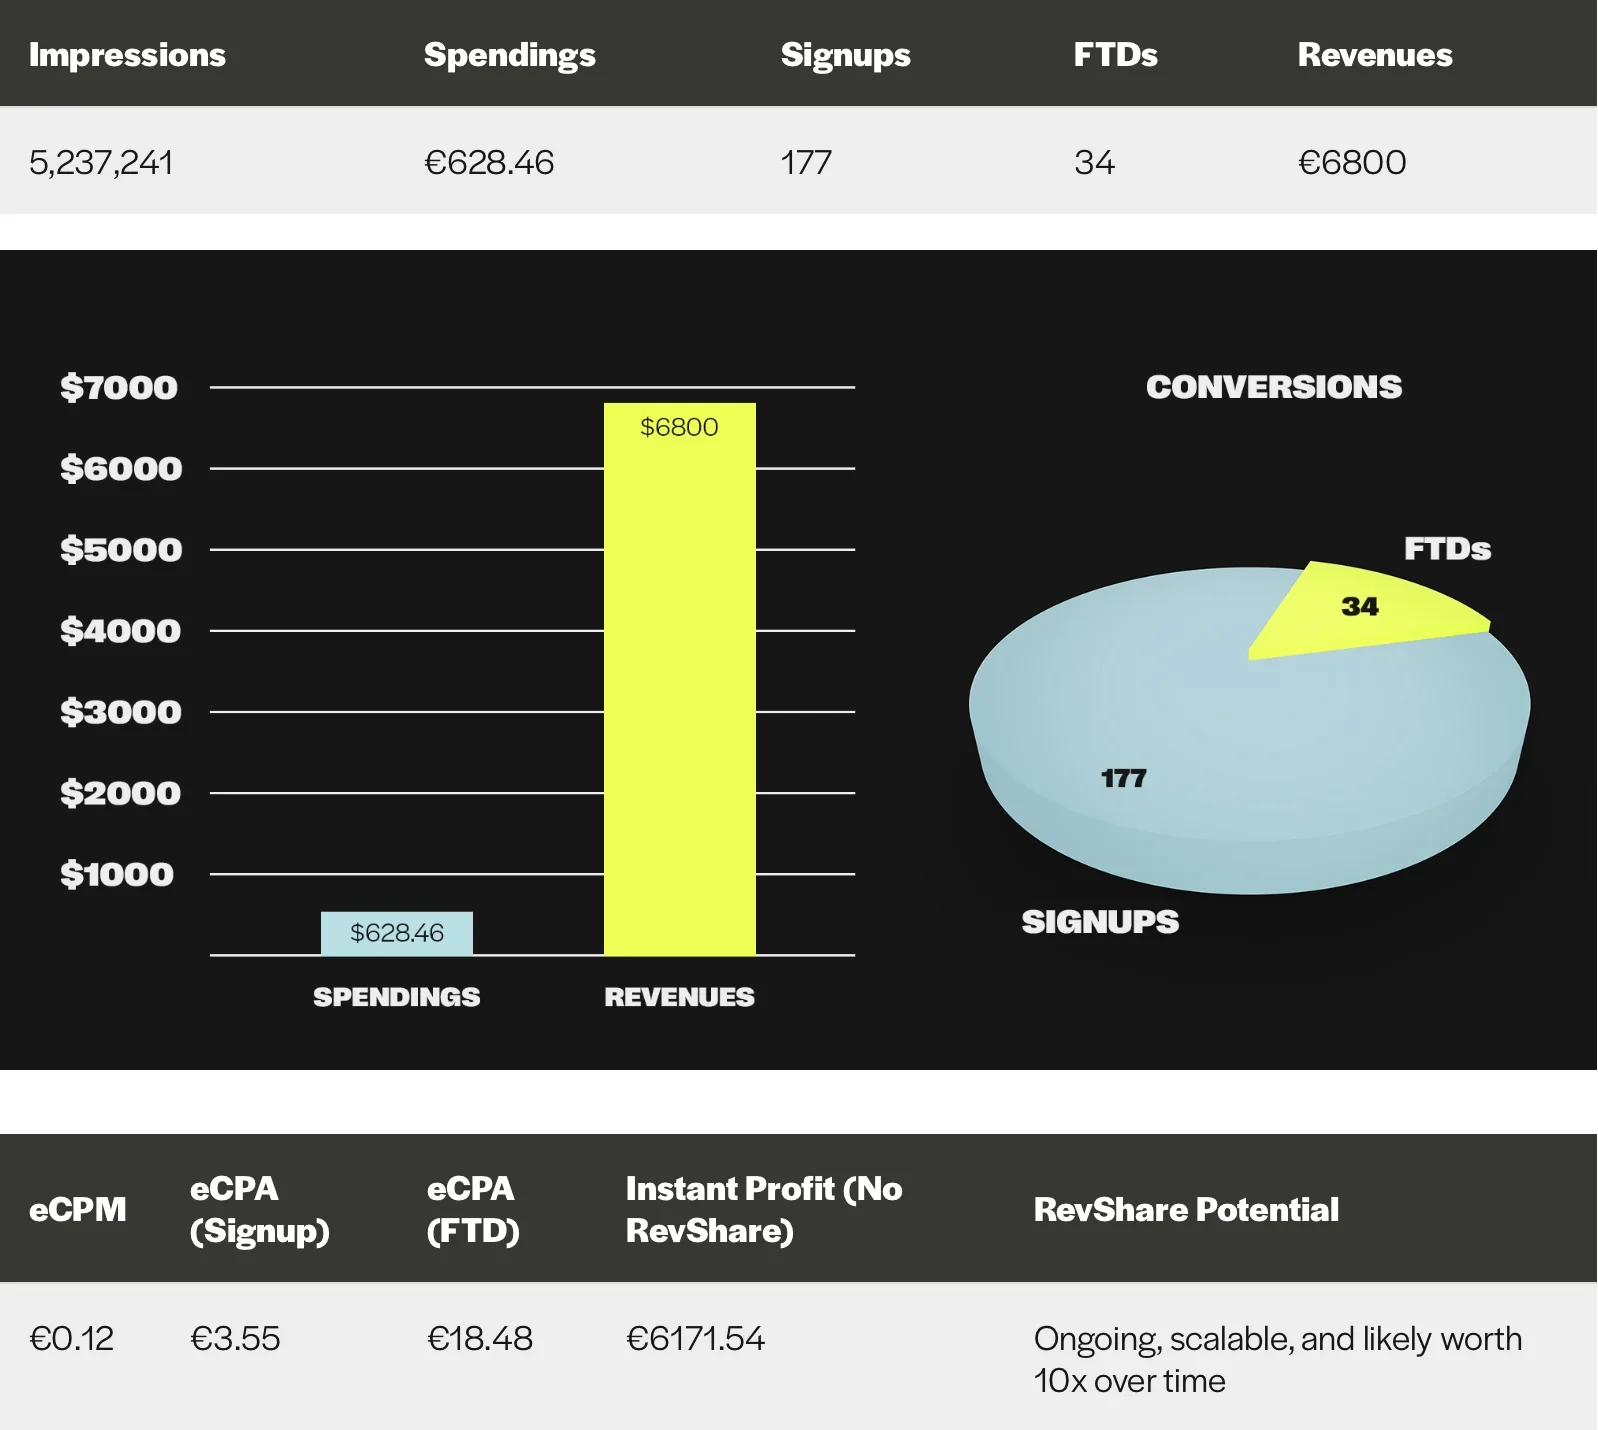Click the Spendings column header

(x=509, y=55)
